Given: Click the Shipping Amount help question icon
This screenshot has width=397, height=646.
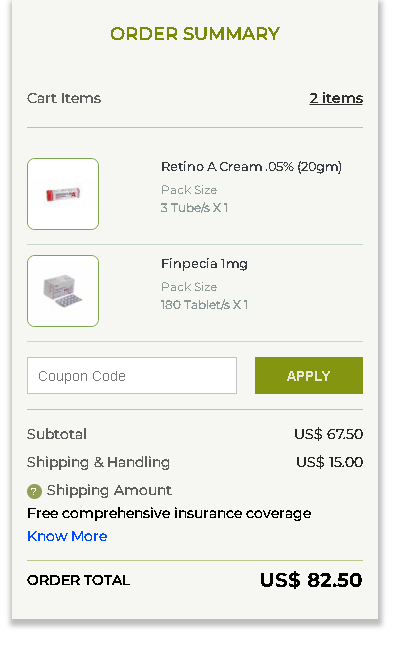Looking at the screenshot, I should point(34,491).
